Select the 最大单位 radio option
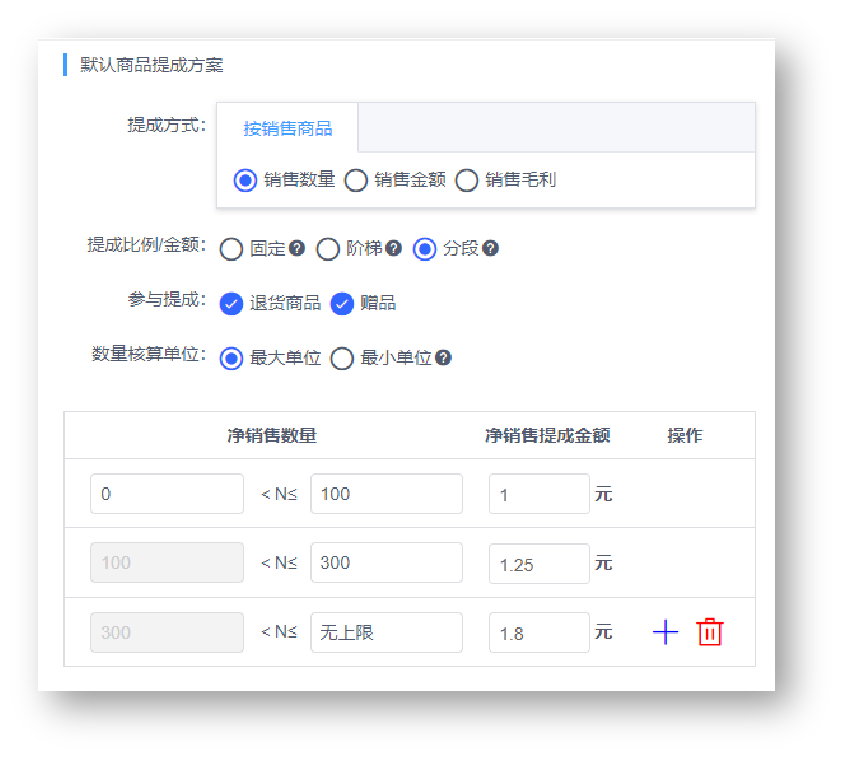Viewport: 843px width, 759px height. tap(231, 359)
